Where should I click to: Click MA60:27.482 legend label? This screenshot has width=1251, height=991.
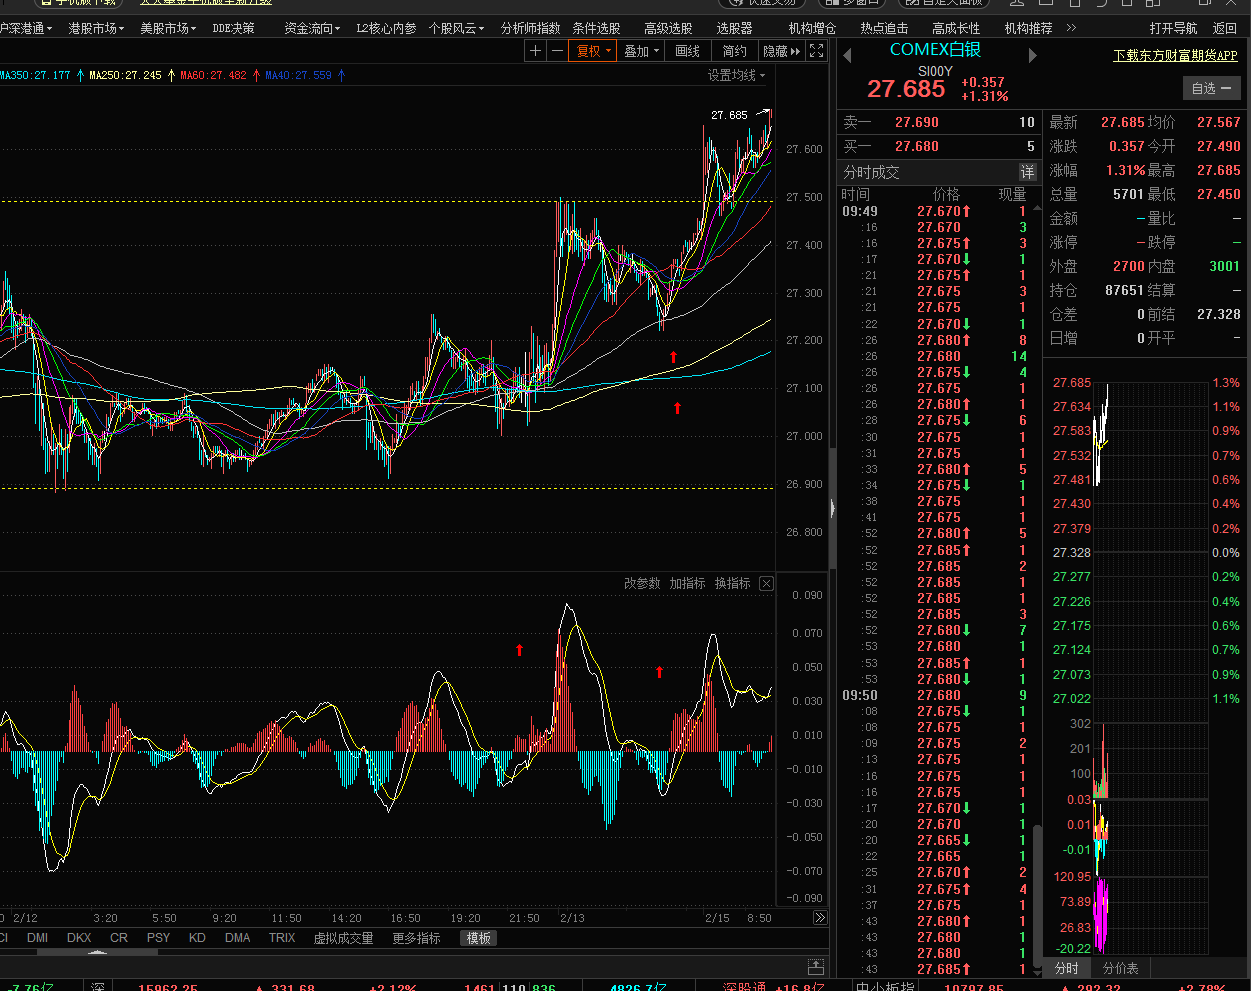click(x=213, y=75)
